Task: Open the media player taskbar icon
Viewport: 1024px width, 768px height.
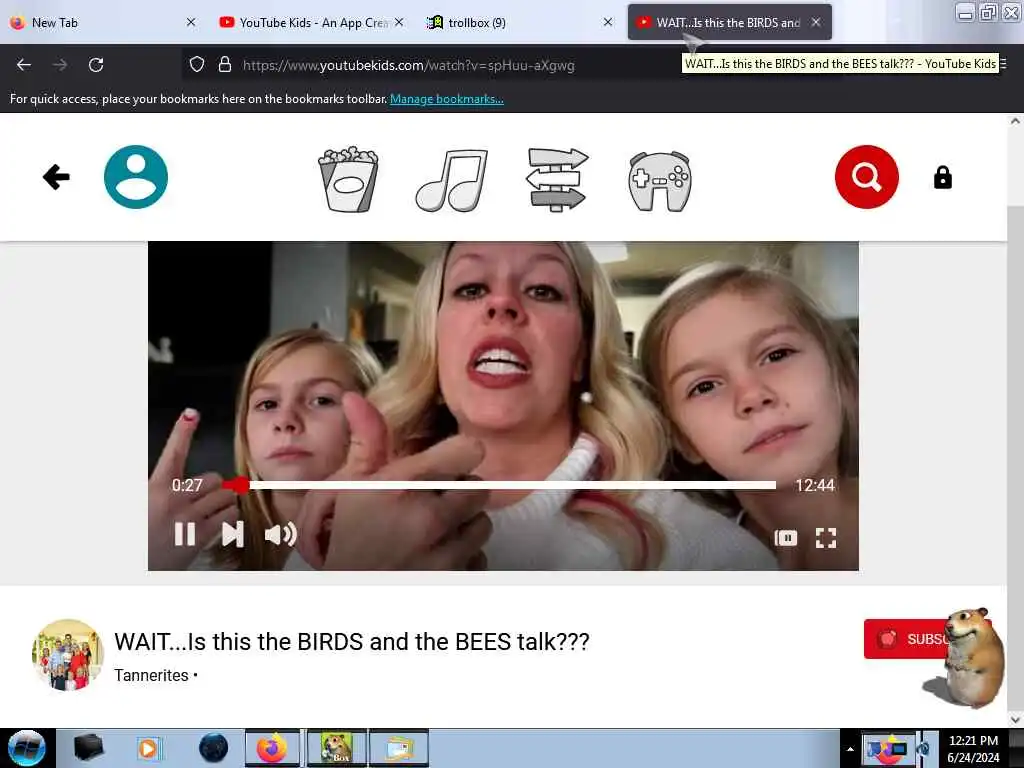Action: coord(148,748)
